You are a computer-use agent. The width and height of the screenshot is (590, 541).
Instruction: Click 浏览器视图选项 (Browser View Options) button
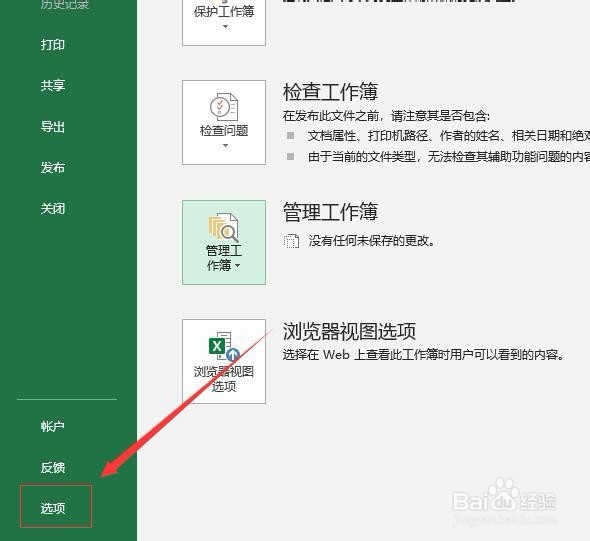tap(224, 362)
